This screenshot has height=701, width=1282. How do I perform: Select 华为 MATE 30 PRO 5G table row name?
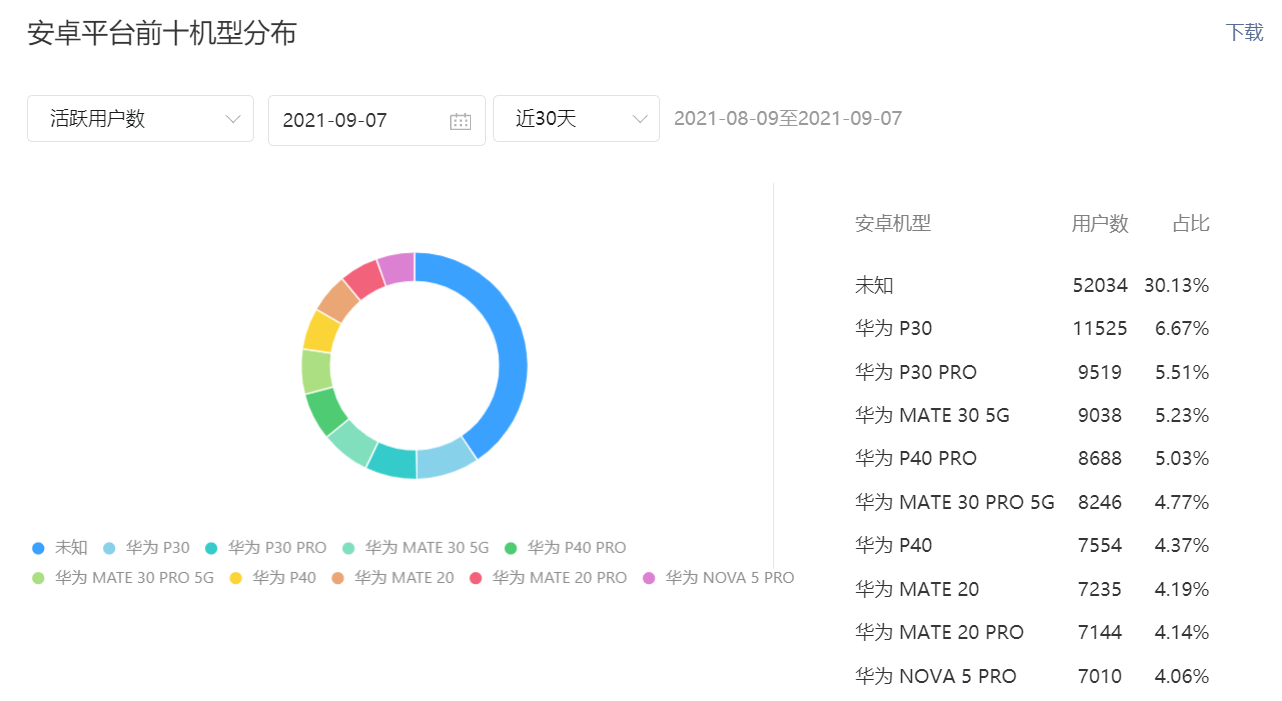pyautogui.click(x=955, y=502)
